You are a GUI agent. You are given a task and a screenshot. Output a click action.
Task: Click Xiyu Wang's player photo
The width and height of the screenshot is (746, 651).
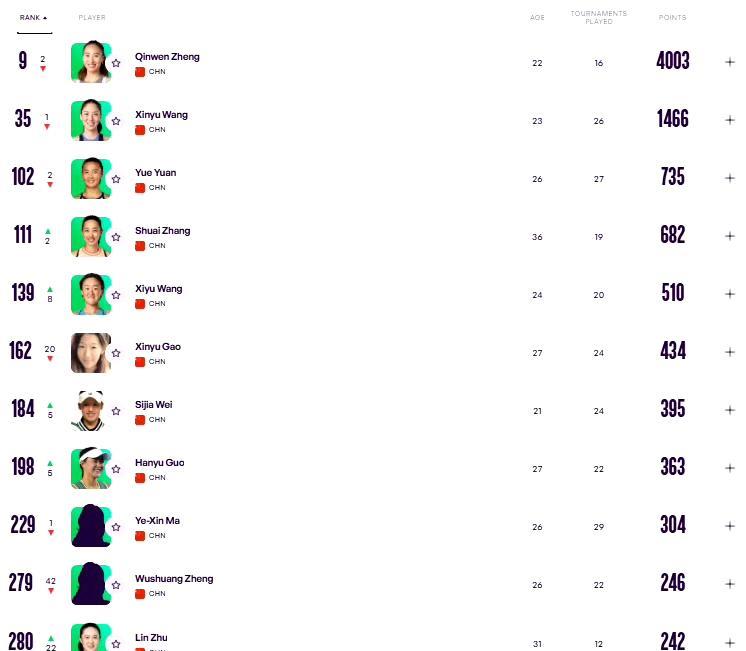(90, 294)
